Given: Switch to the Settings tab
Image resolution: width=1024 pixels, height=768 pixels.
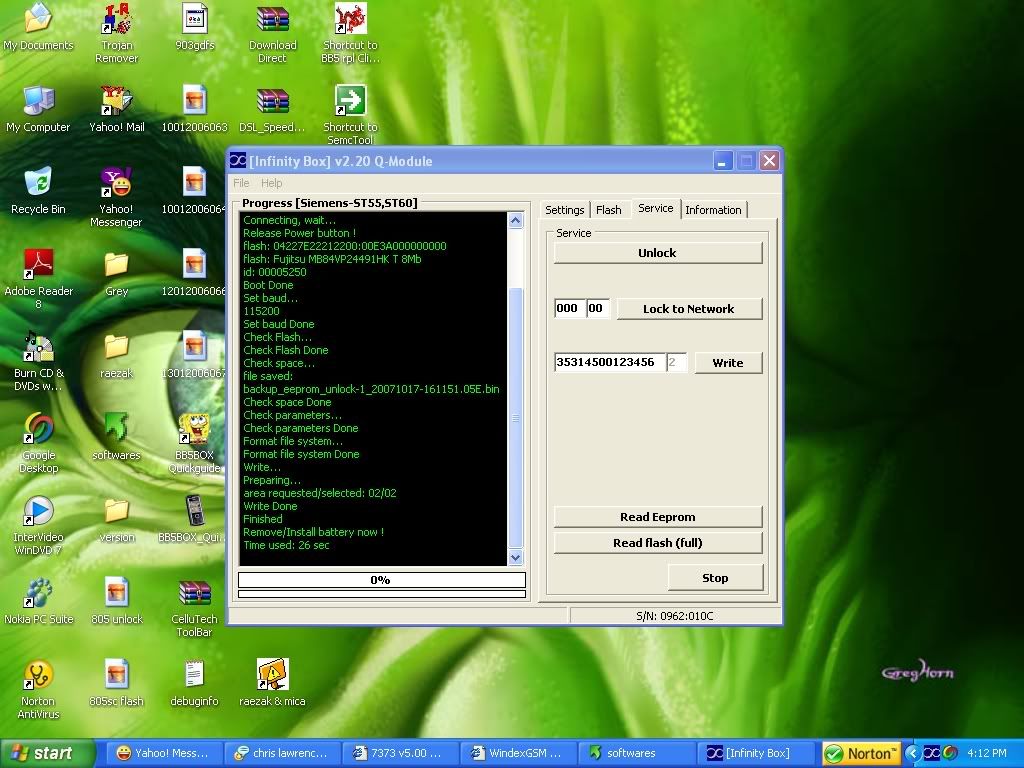Looking at the screenshot, I should click(564, 210).
